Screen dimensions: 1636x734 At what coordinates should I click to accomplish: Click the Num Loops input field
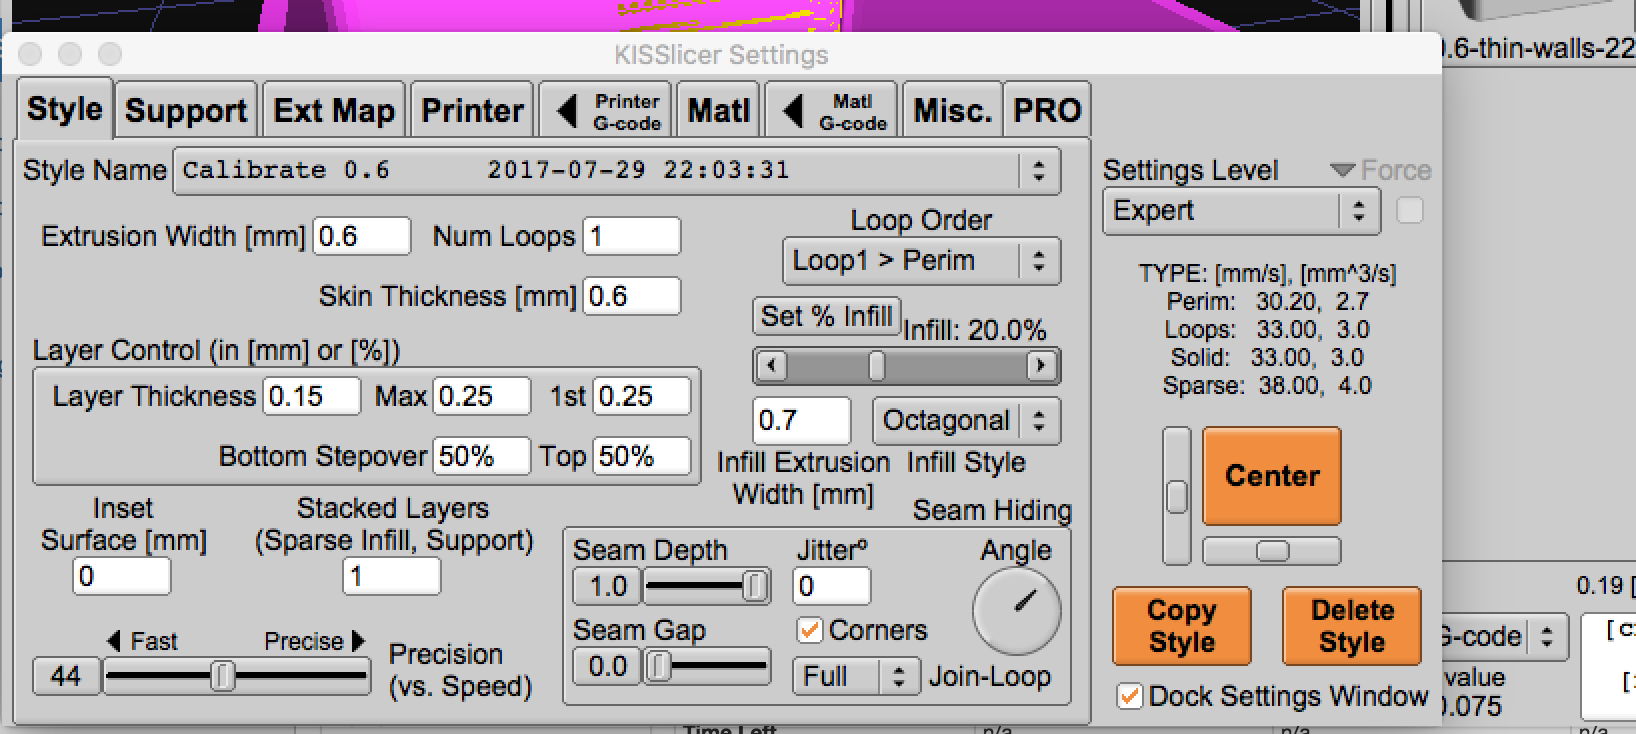point(632,237)
